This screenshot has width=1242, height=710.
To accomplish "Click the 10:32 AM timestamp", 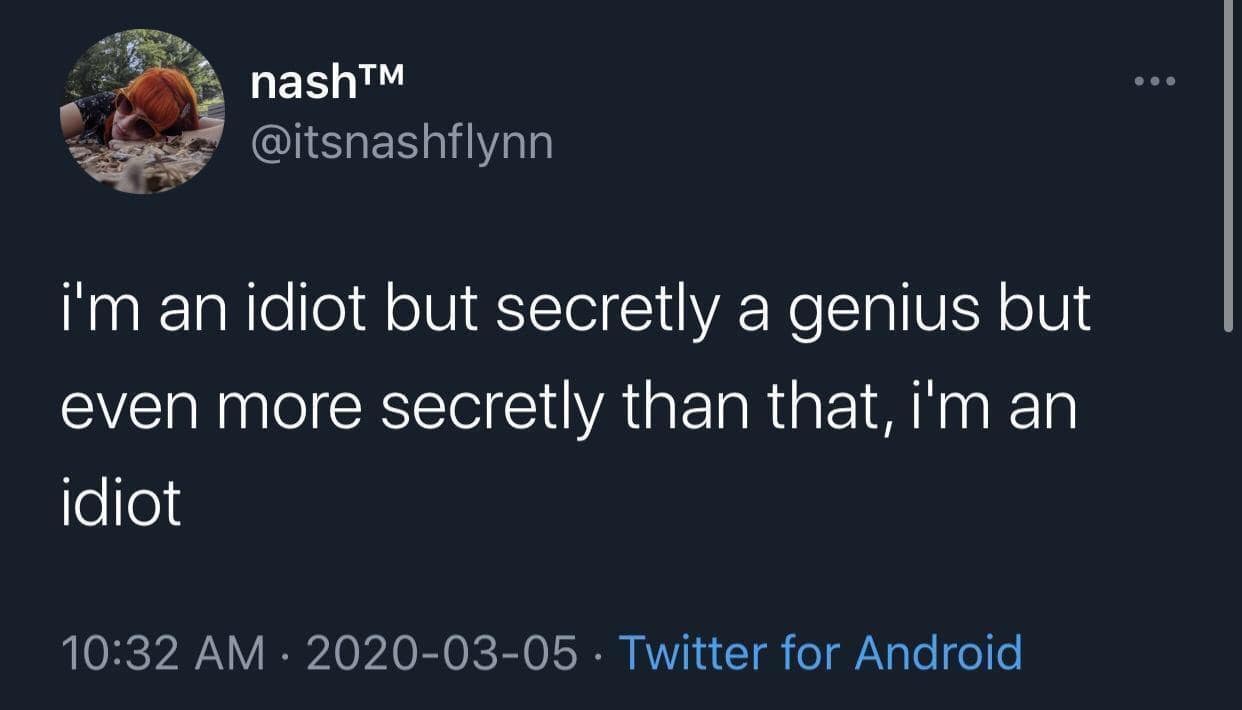I will pyautogui.click(x=163, y=653).
